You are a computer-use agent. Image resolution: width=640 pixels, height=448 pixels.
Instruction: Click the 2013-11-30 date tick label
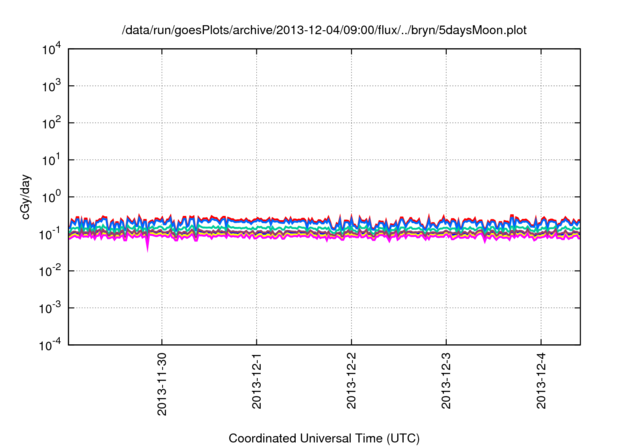[162, 384]
